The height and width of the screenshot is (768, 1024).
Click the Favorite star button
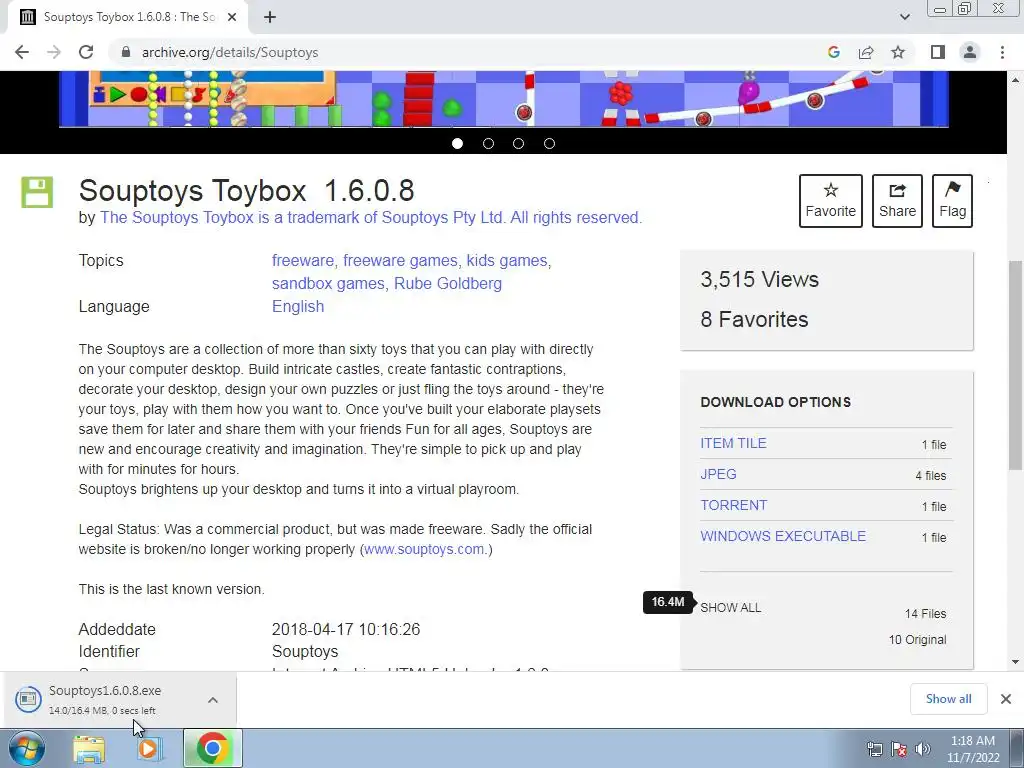(831, 200)
